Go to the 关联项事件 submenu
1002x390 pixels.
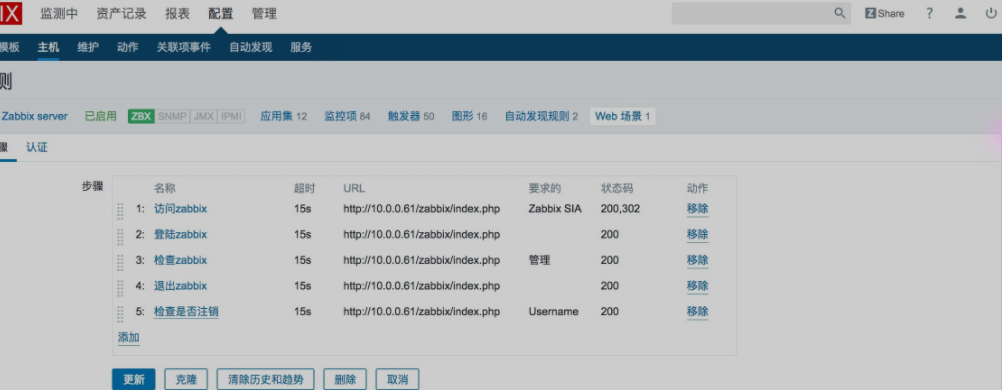point(183,47)
